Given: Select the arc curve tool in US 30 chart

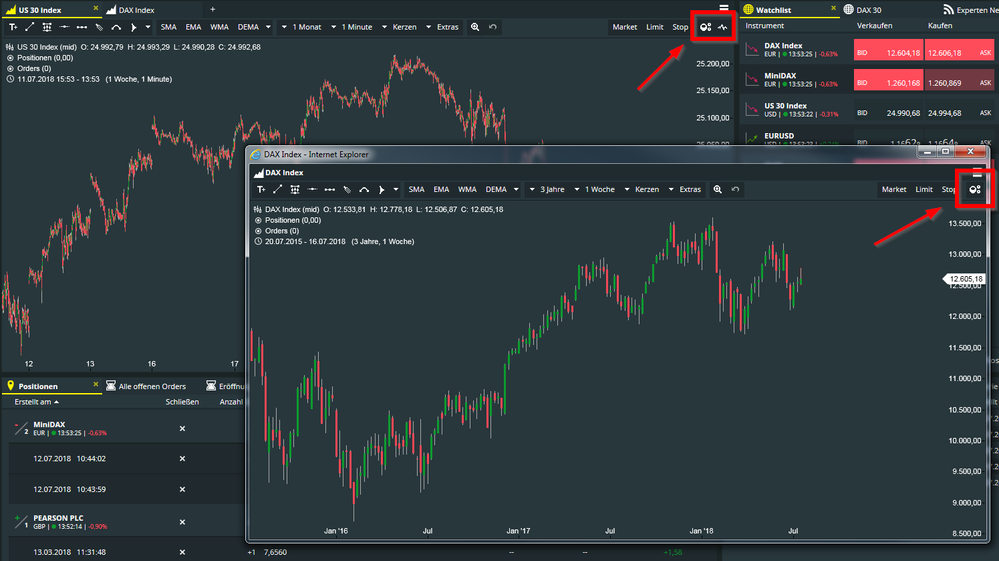Looking at the screenshot, I should point(116,27).
